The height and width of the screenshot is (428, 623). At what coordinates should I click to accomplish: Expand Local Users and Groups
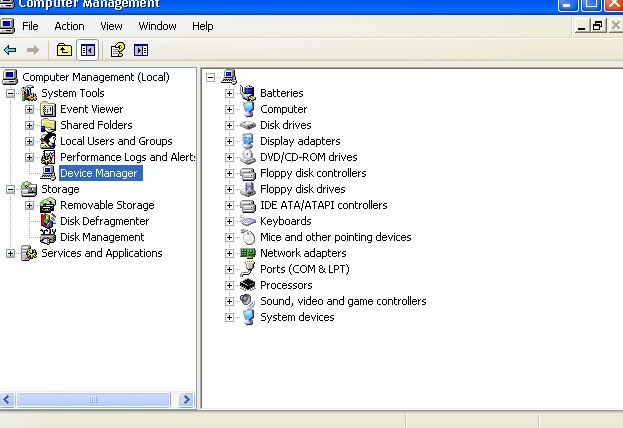click(29, 141)
